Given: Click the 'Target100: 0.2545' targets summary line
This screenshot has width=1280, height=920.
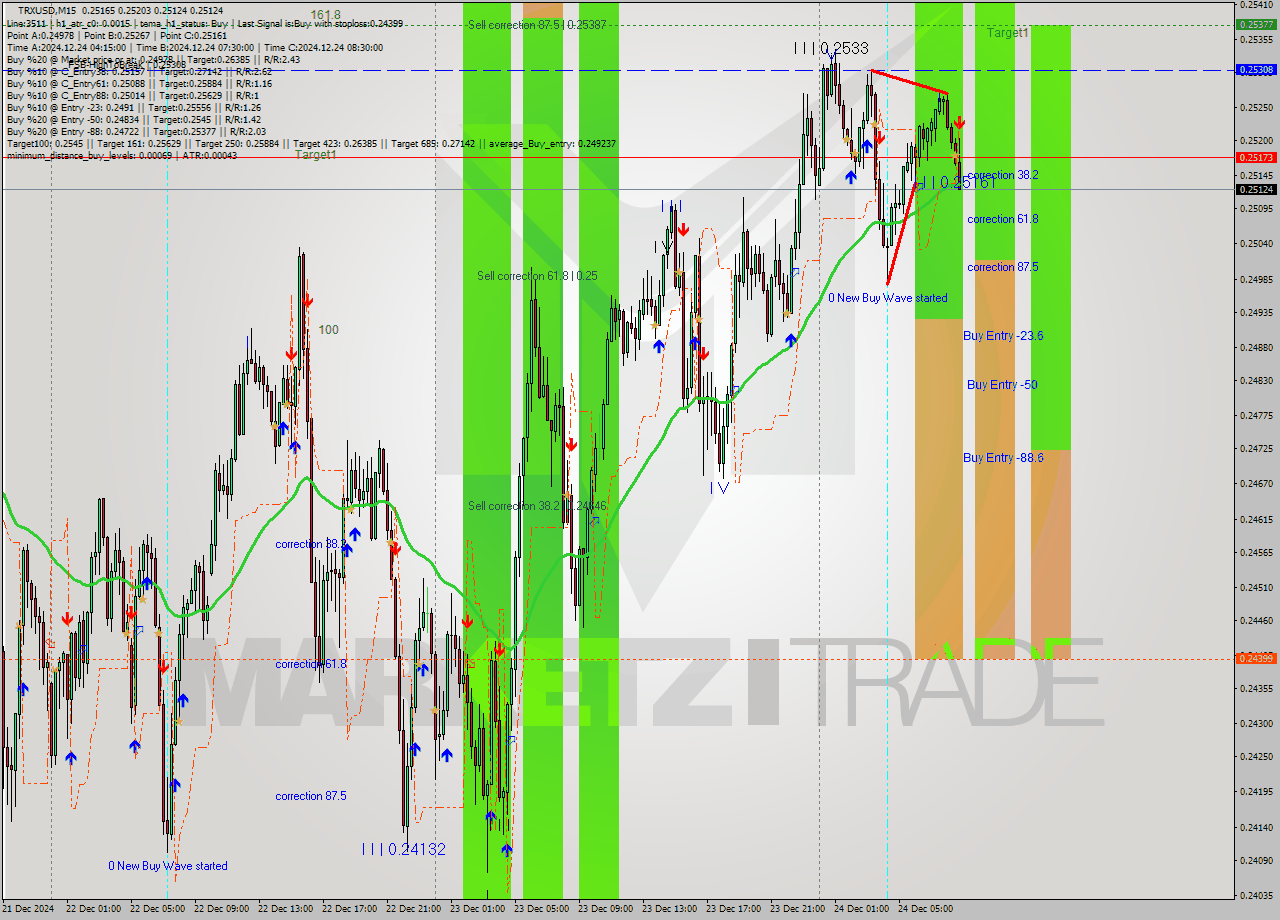Looking at the screenshot, I should [311, 143].
